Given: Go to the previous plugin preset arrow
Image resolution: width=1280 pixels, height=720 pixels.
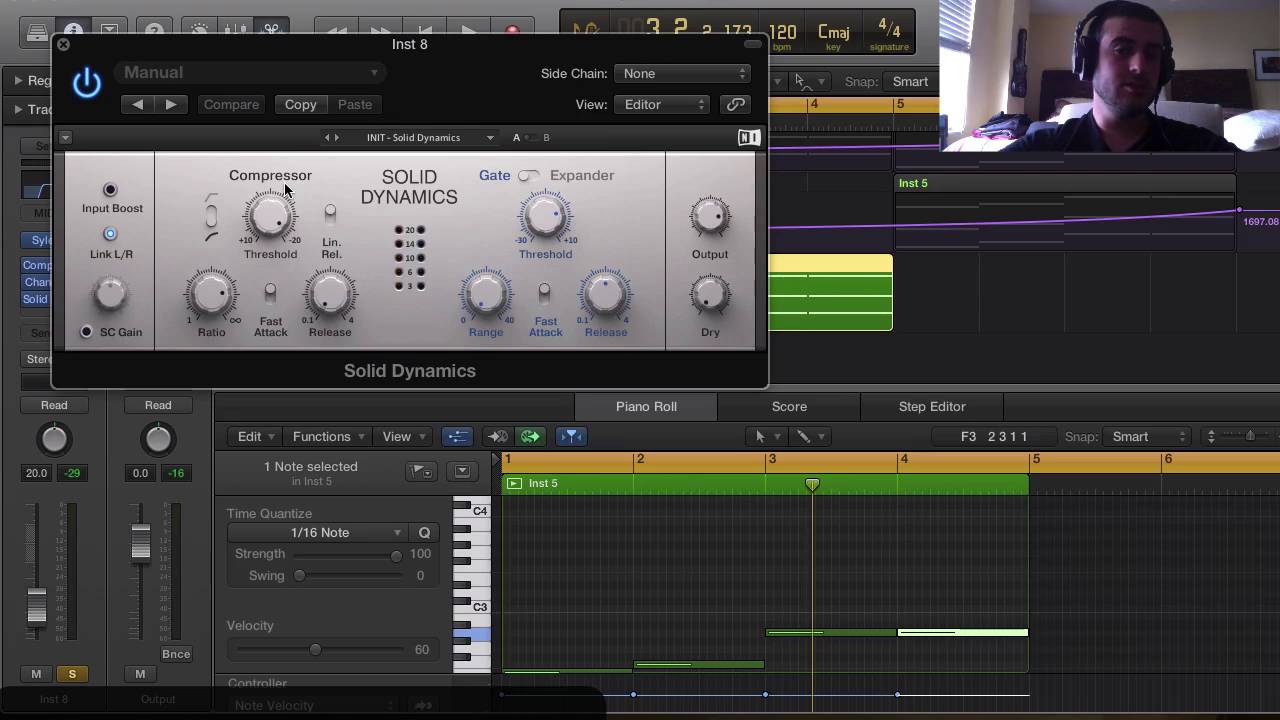Looking at the screenshot, I should [x=138, y=104].
